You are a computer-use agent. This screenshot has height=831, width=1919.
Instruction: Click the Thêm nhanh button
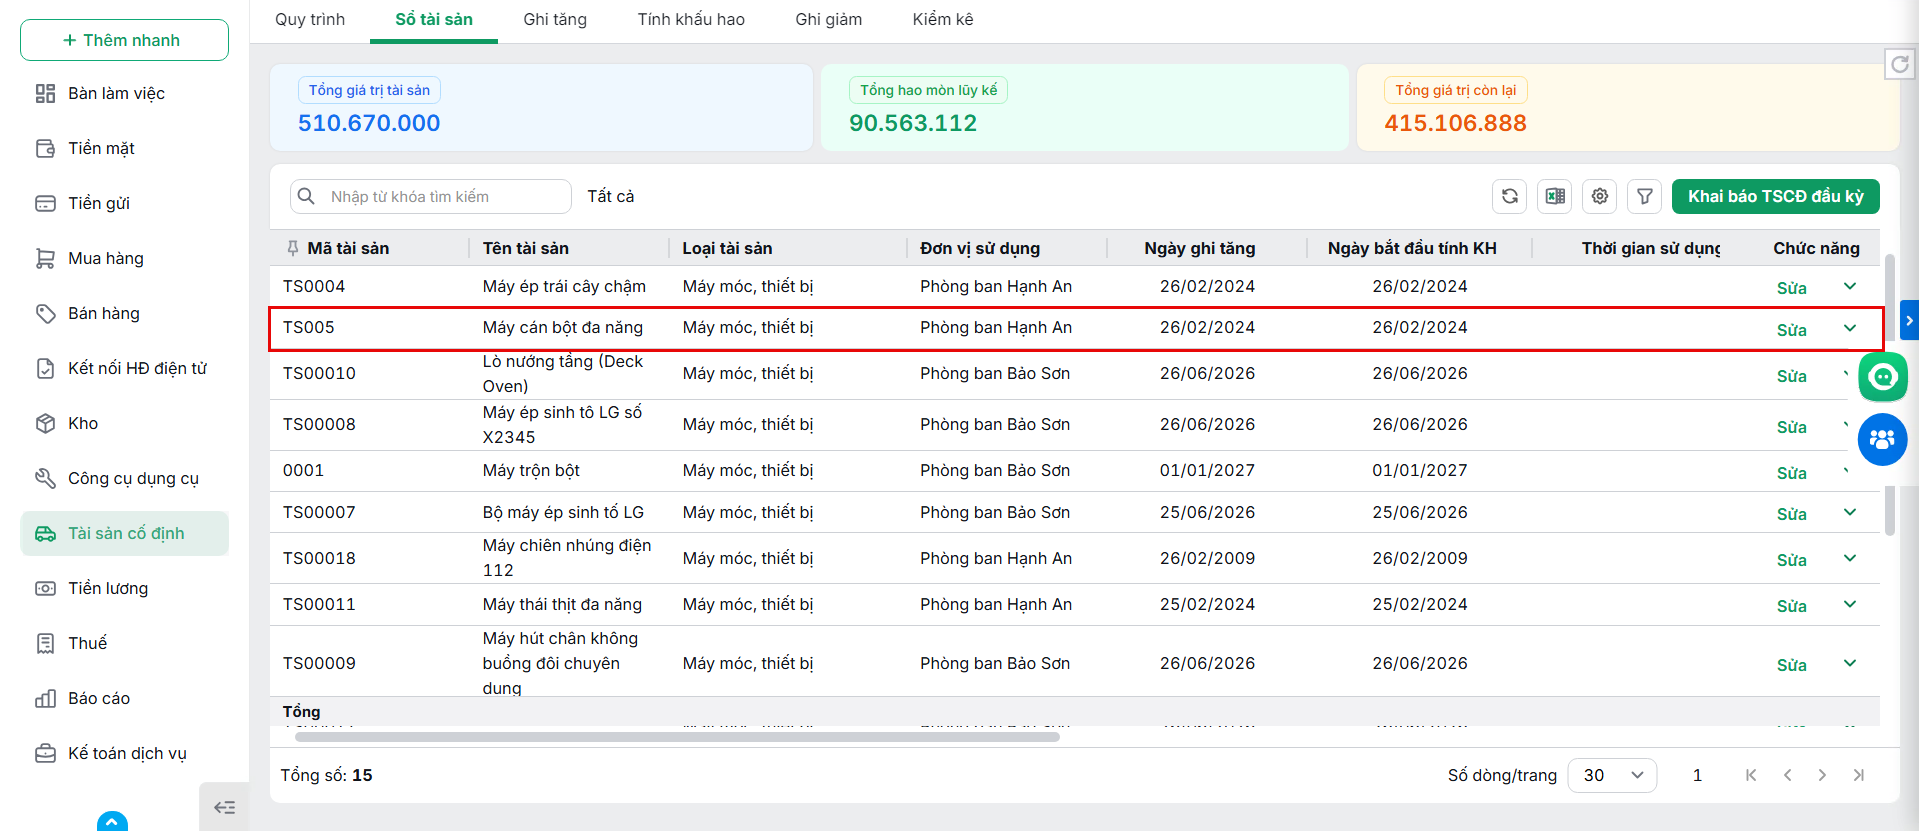pos(124,40)
